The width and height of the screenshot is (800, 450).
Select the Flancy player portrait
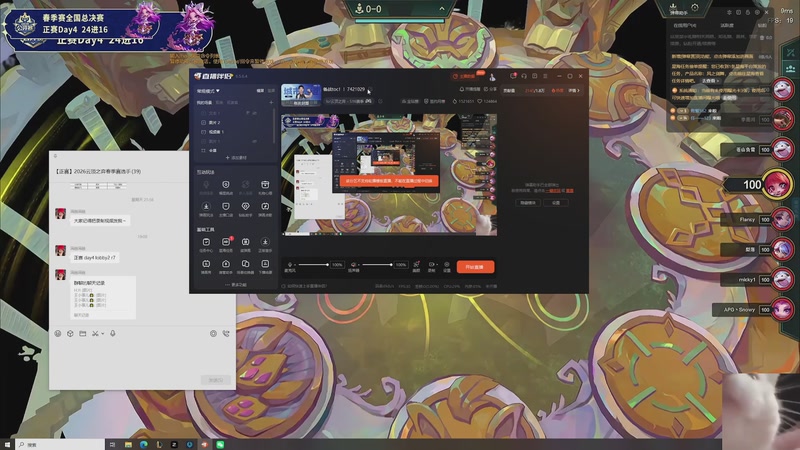point(782,220)
